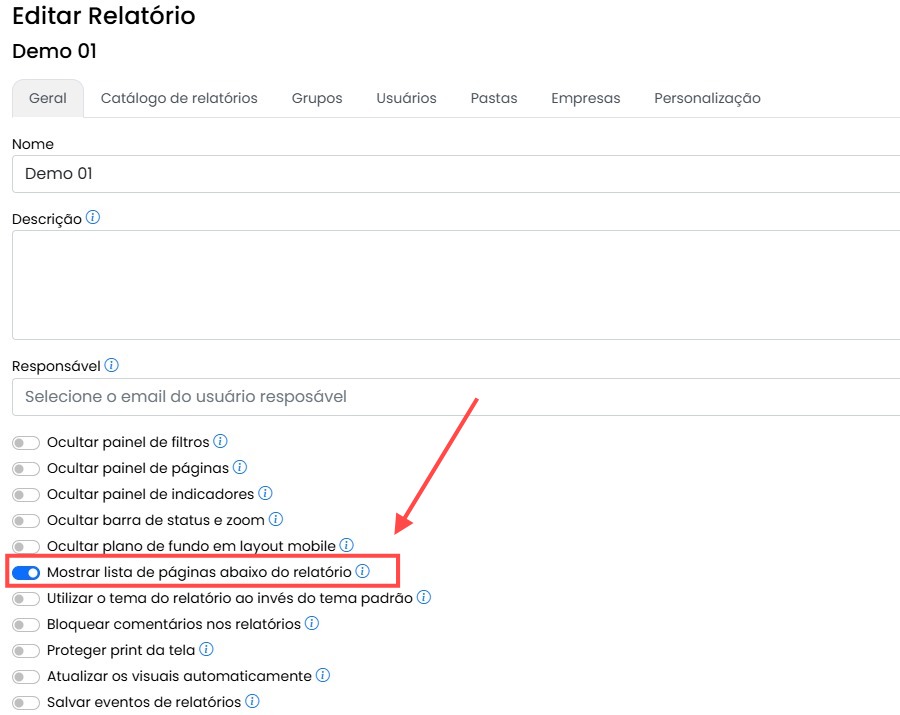Viewport: 900px width, 715px height.
Task: Click info icon for Ocultar painel de indicadores
Action: (265, 493)
